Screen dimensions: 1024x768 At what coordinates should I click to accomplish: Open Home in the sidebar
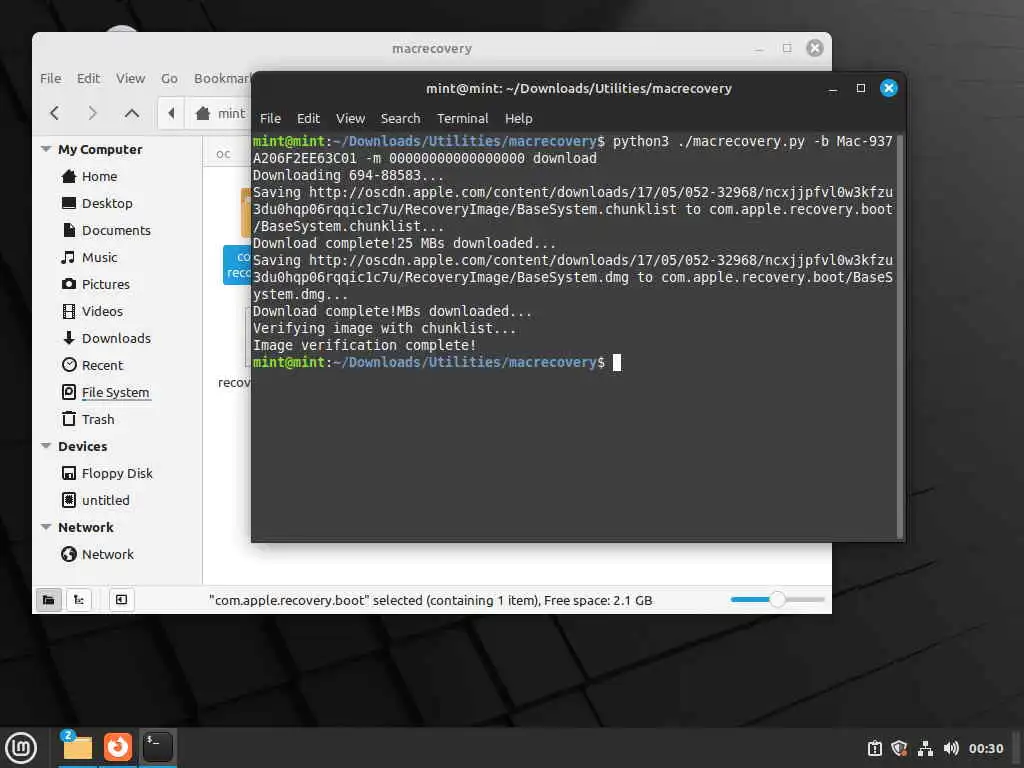(x=99, y=176)
